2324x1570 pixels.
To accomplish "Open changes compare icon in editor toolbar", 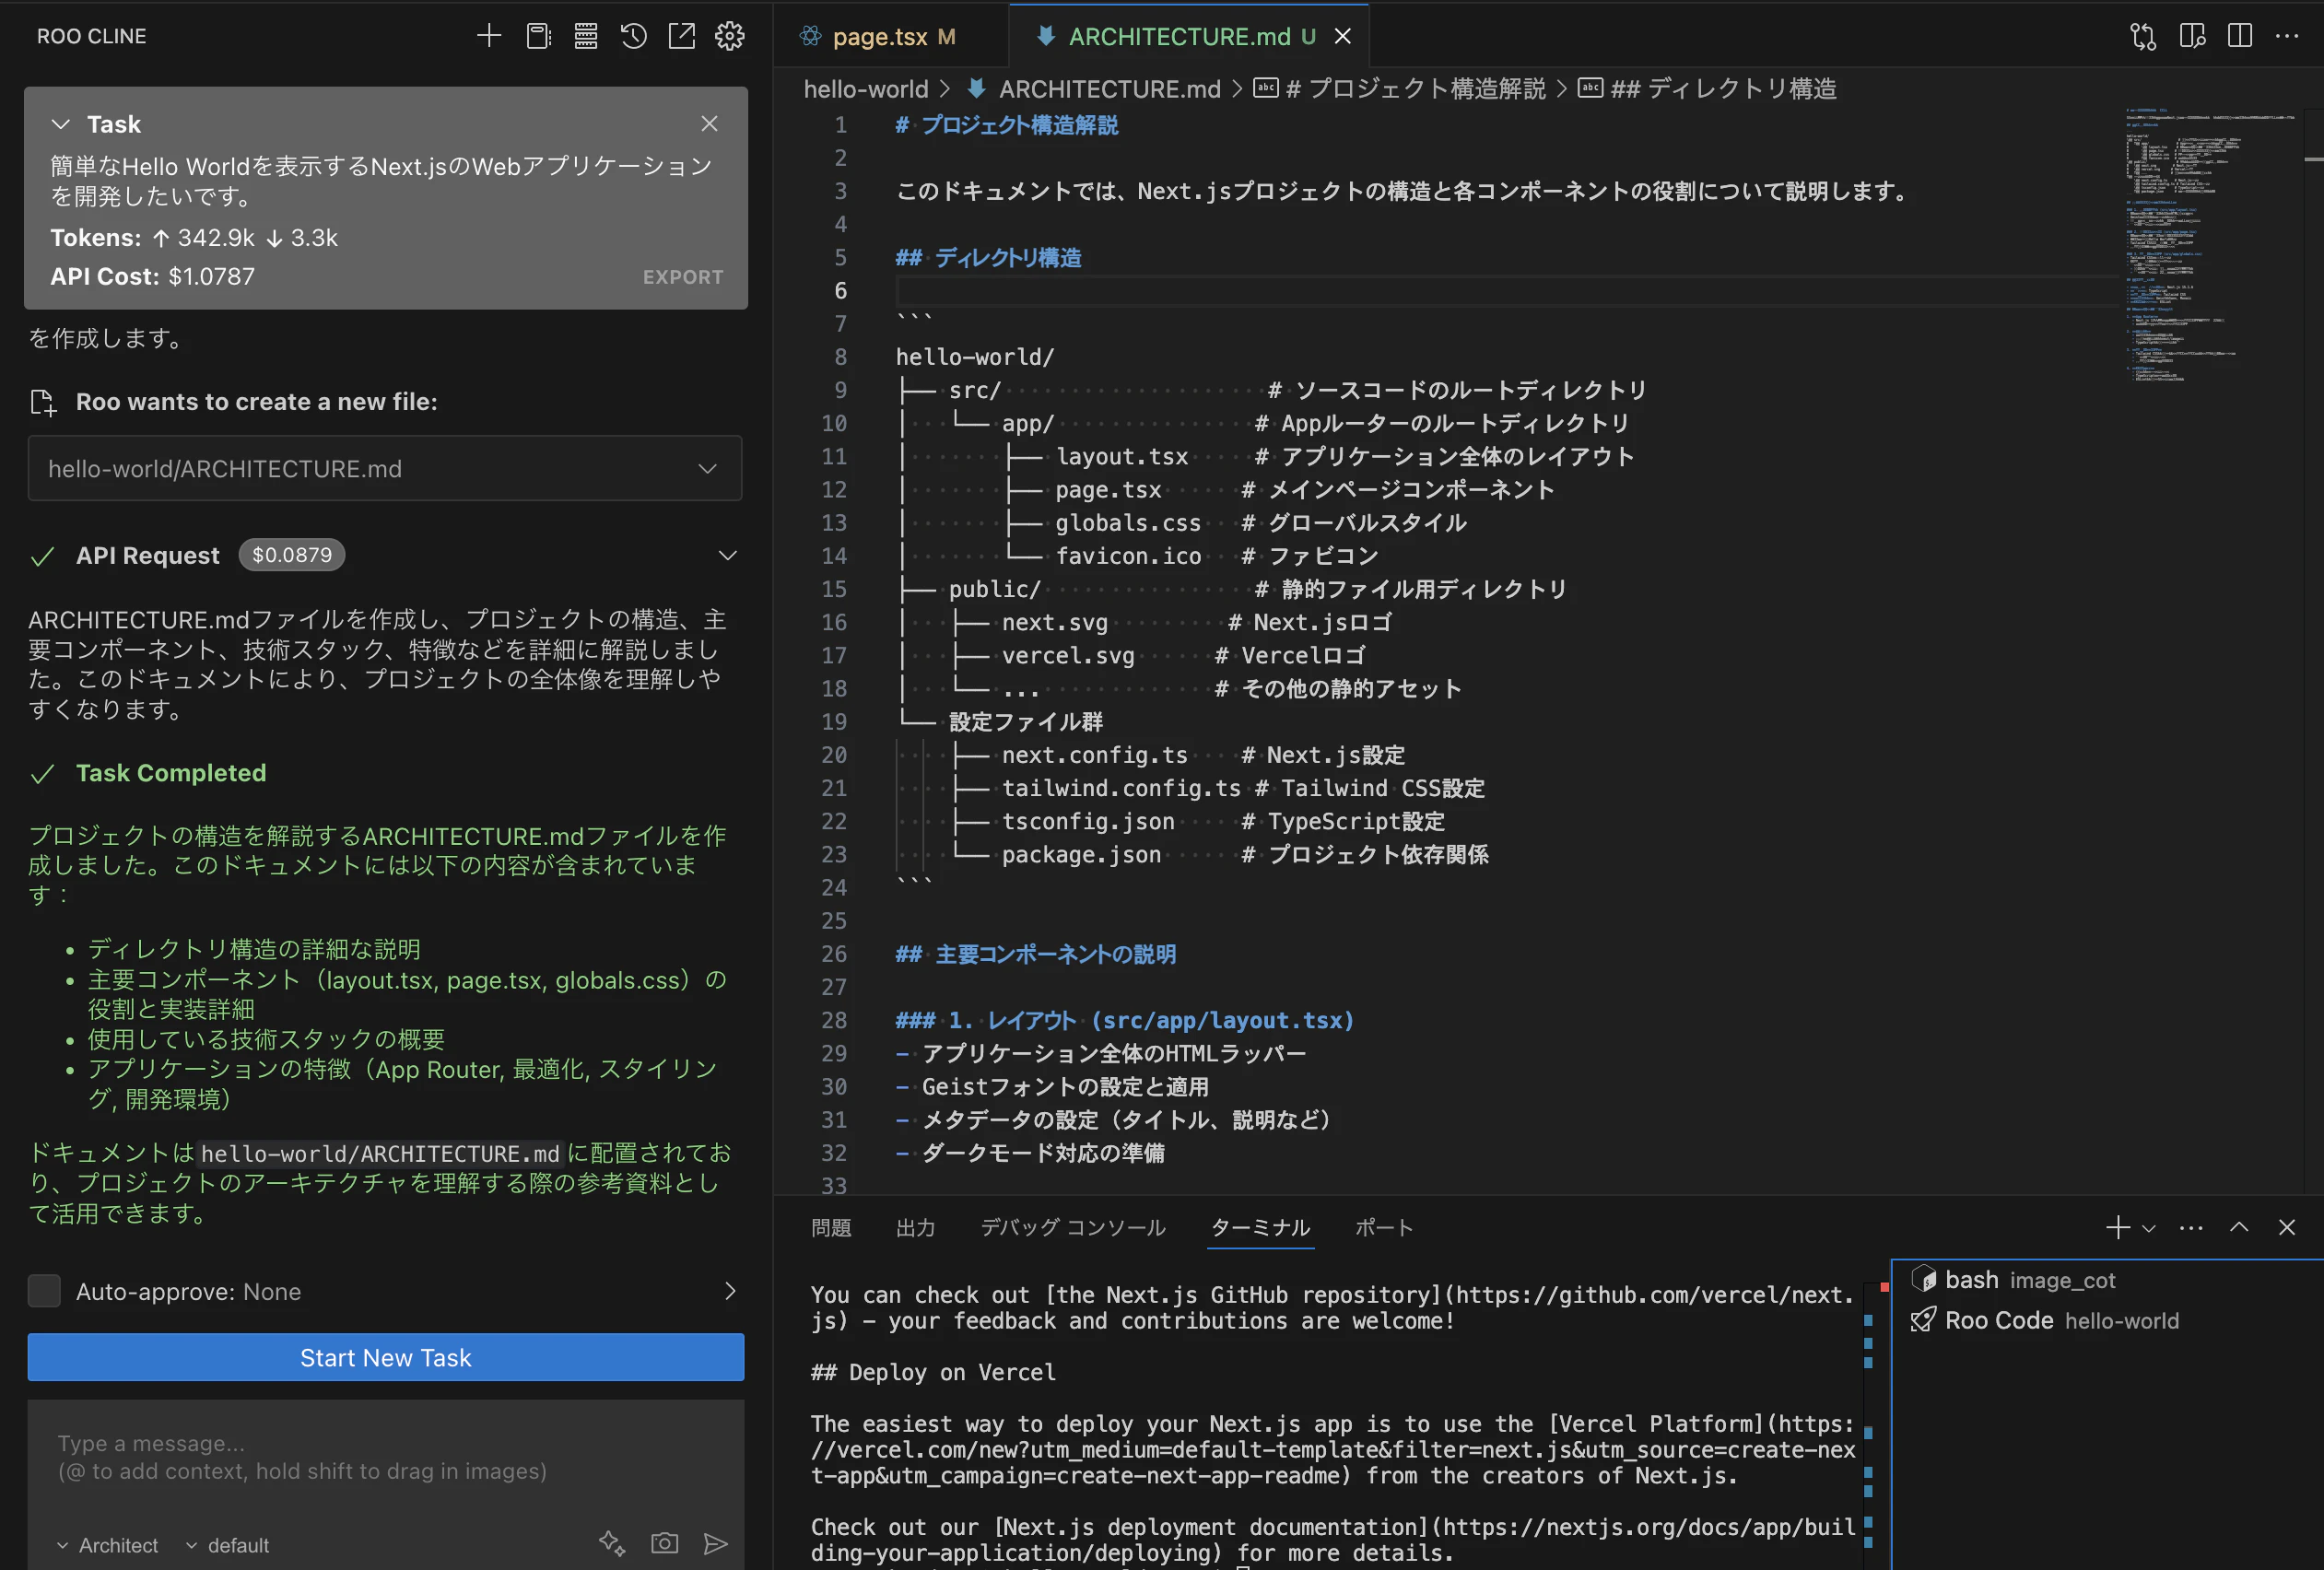I will (2143, 36).
